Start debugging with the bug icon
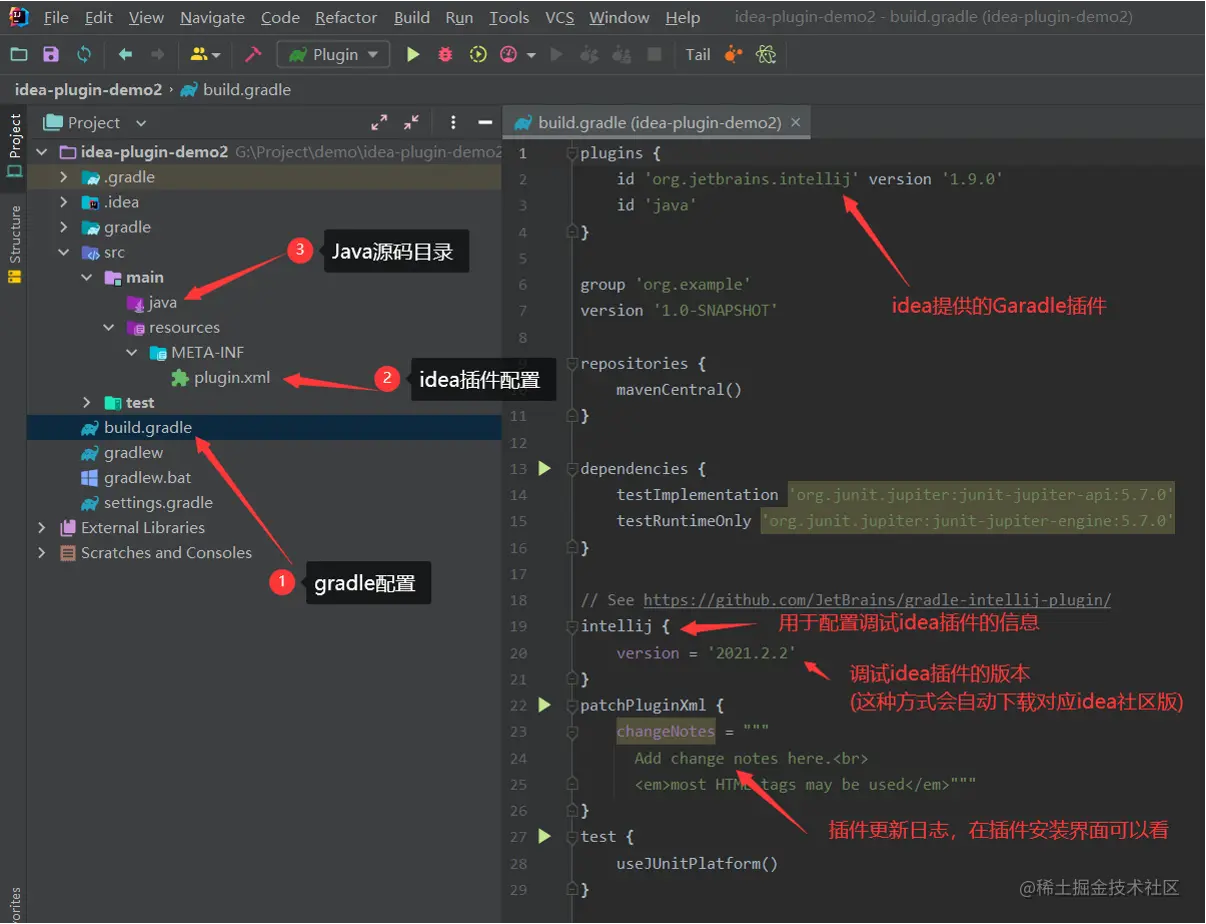Viewport: 1206px width, 924px height. point(446,55)
